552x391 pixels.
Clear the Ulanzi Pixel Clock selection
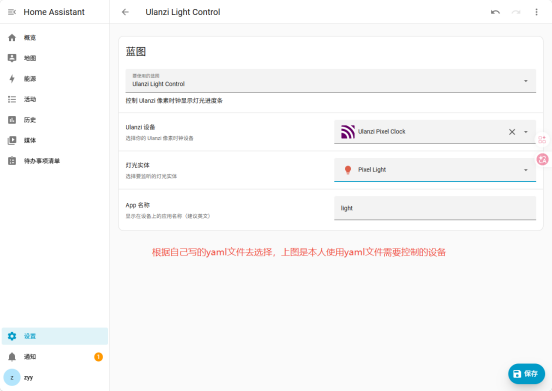(x=512, y=132)
